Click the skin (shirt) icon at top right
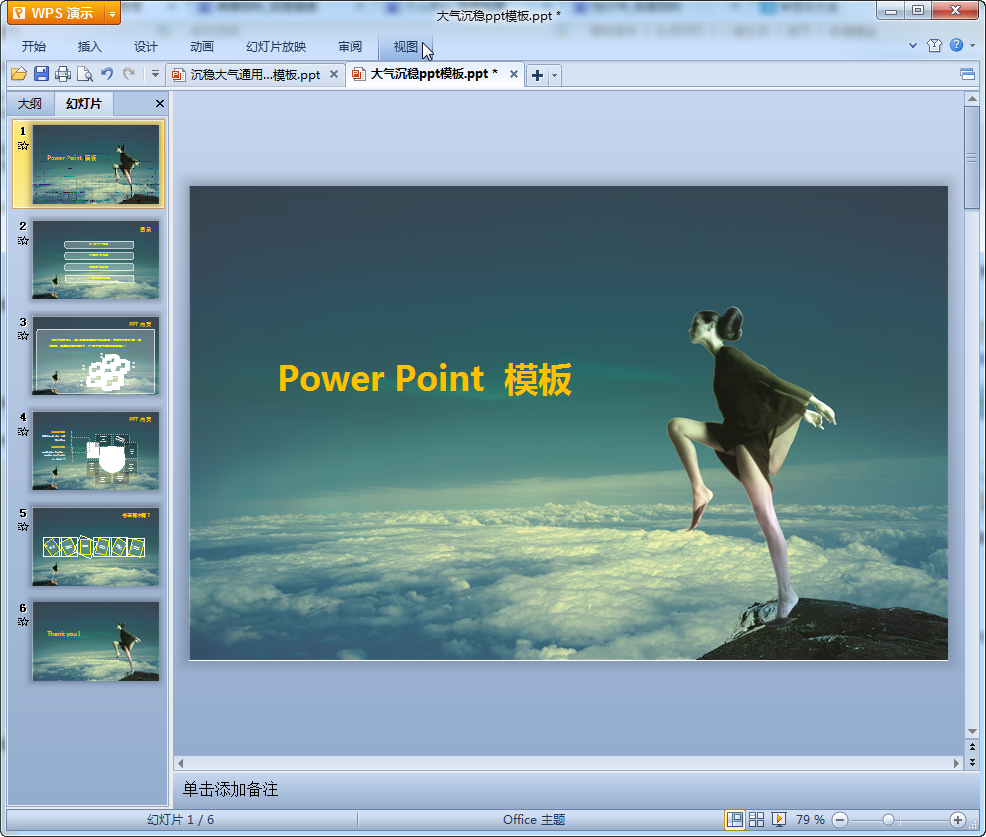Viewport: 986px width, 837px height. tap(934, 45)
